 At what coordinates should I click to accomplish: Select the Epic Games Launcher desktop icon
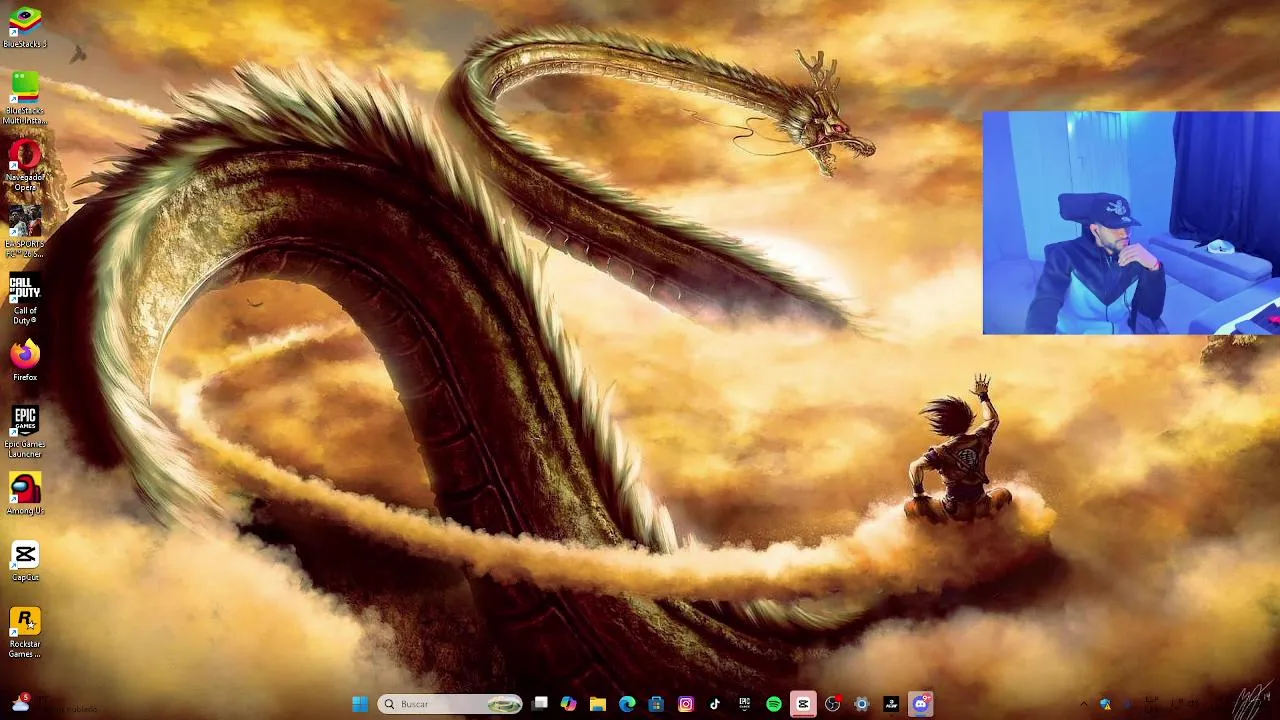(x=25, y=432)
